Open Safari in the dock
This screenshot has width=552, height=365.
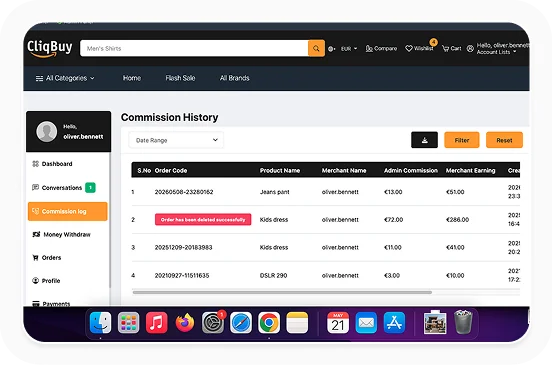241,322
